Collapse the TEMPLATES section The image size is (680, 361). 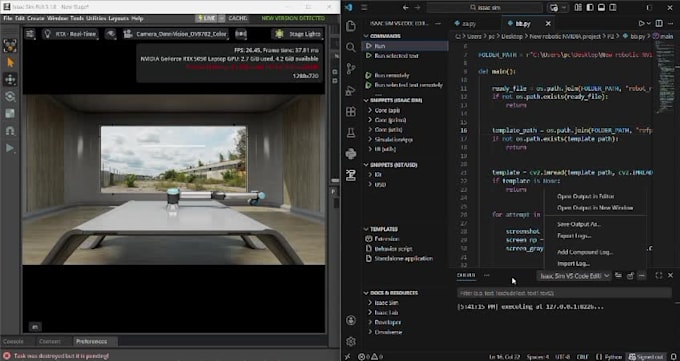pyautogui.click(x=381, y=229)
